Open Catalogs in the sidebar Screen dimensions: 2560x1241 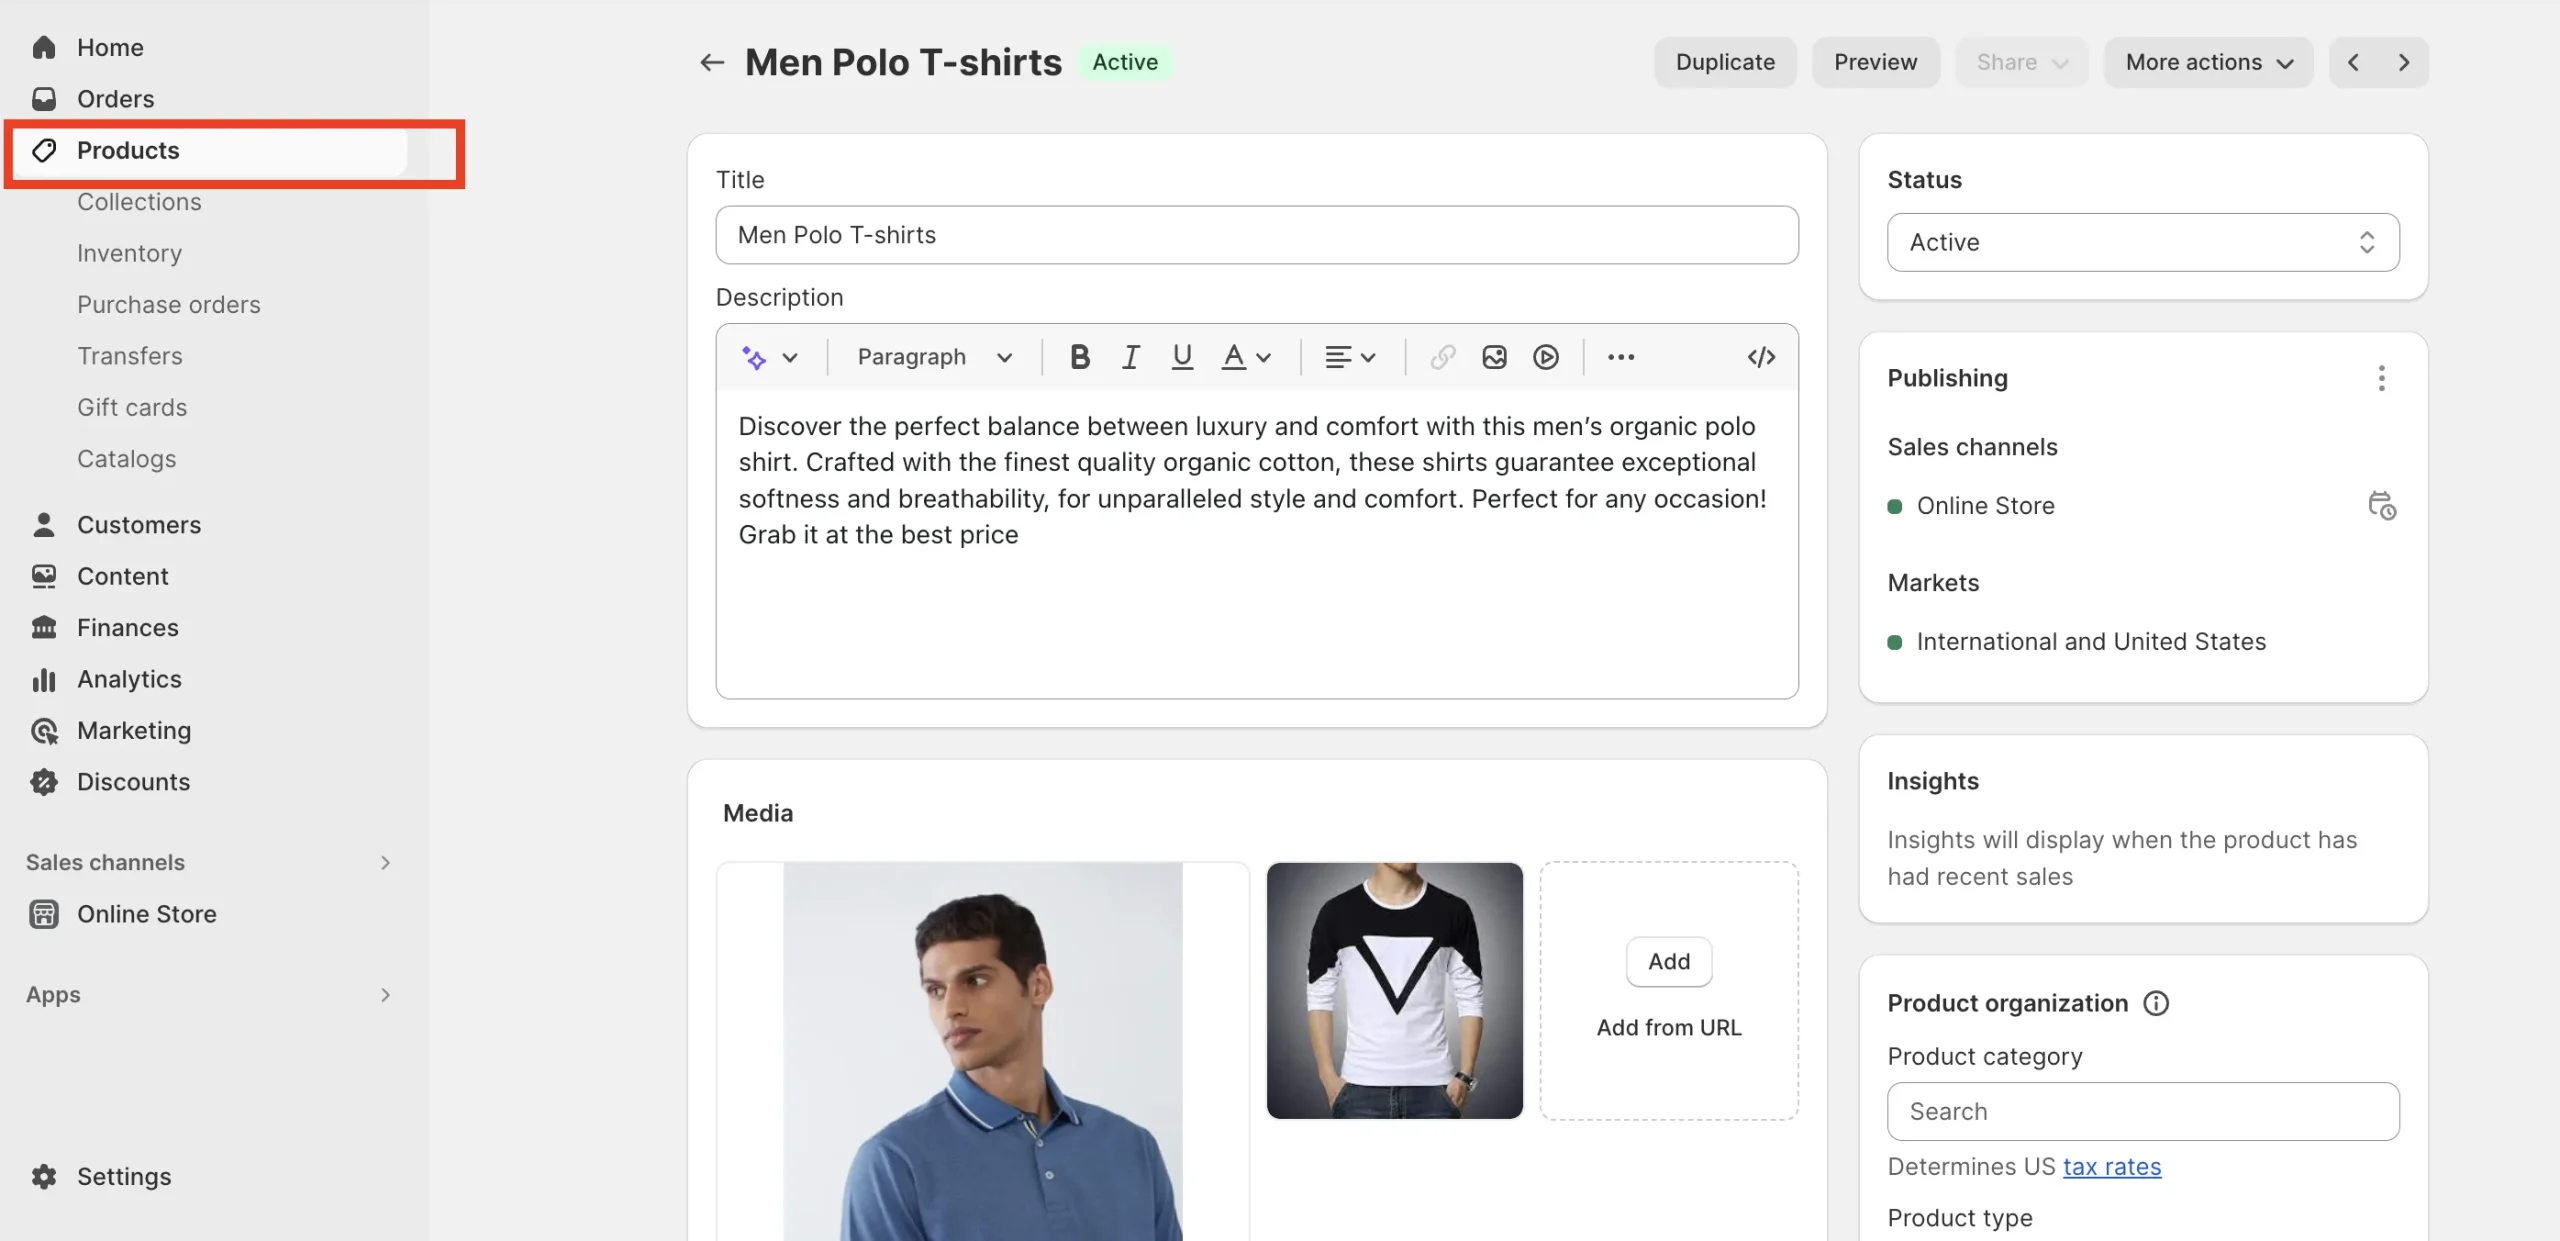tap(126, 458)
